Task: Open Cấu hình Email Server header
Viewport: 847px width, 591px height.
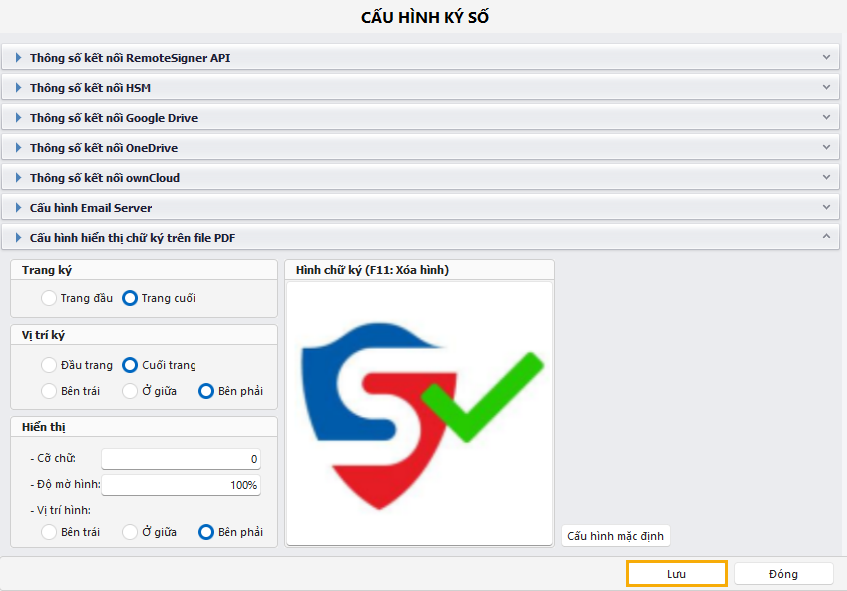Action: pos(420,207)
